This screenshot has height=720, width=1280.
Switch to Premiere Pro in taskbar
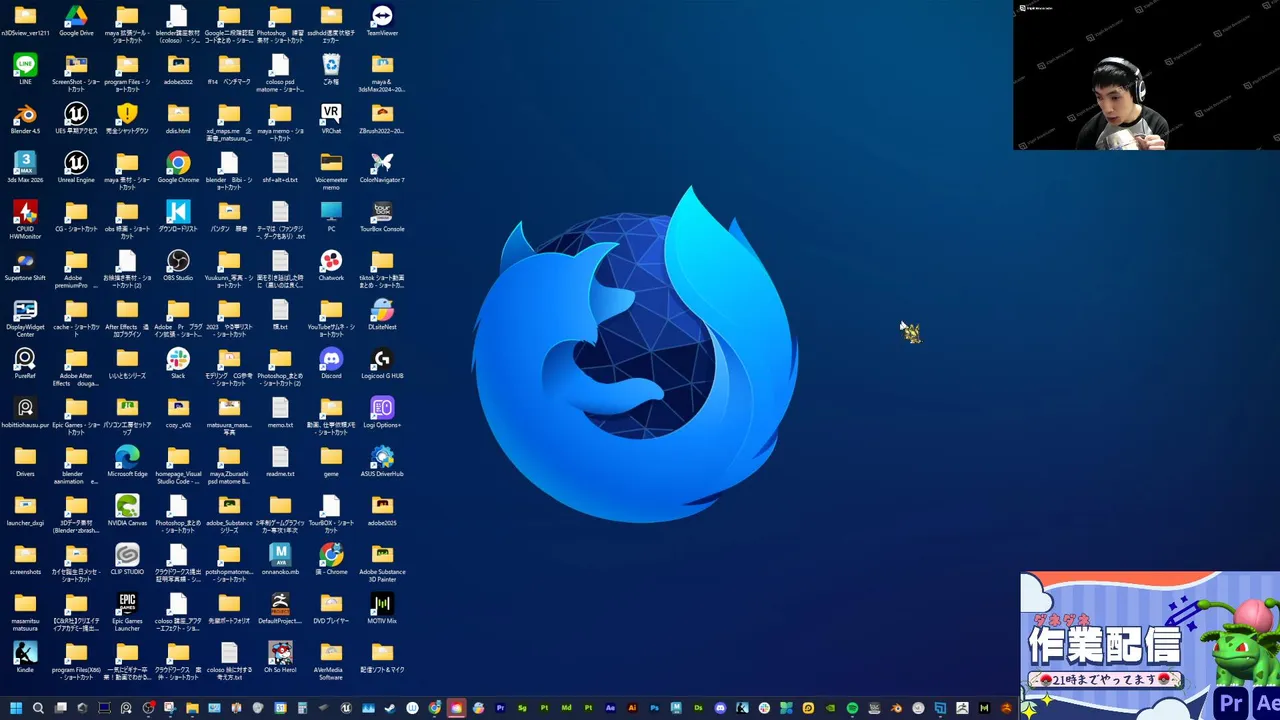tap(500, 708)
